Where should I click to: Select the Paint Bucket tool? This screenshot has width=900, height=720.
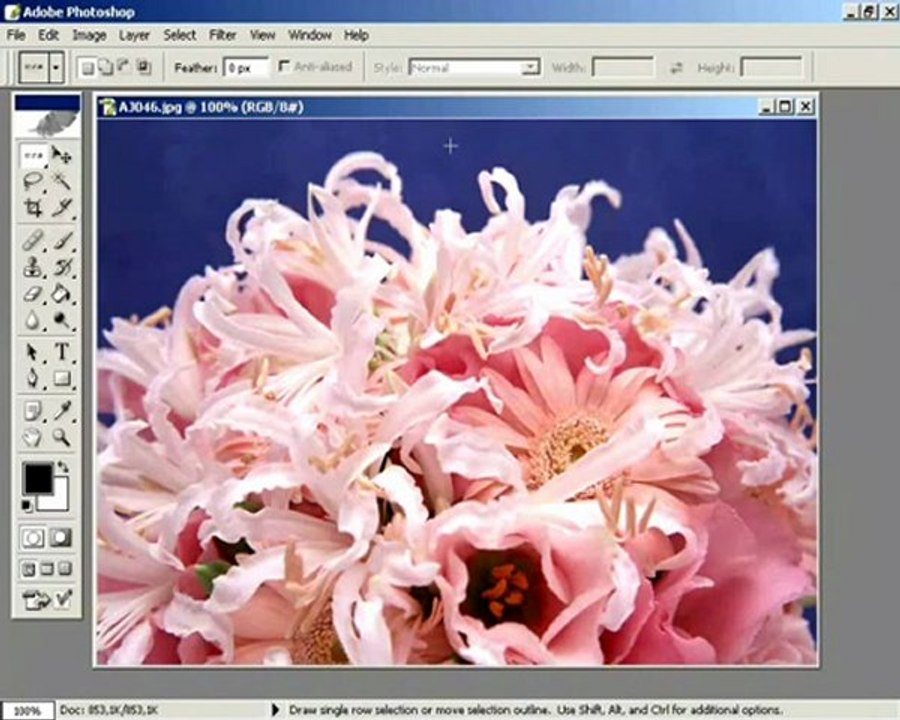(x=62, y=294)
